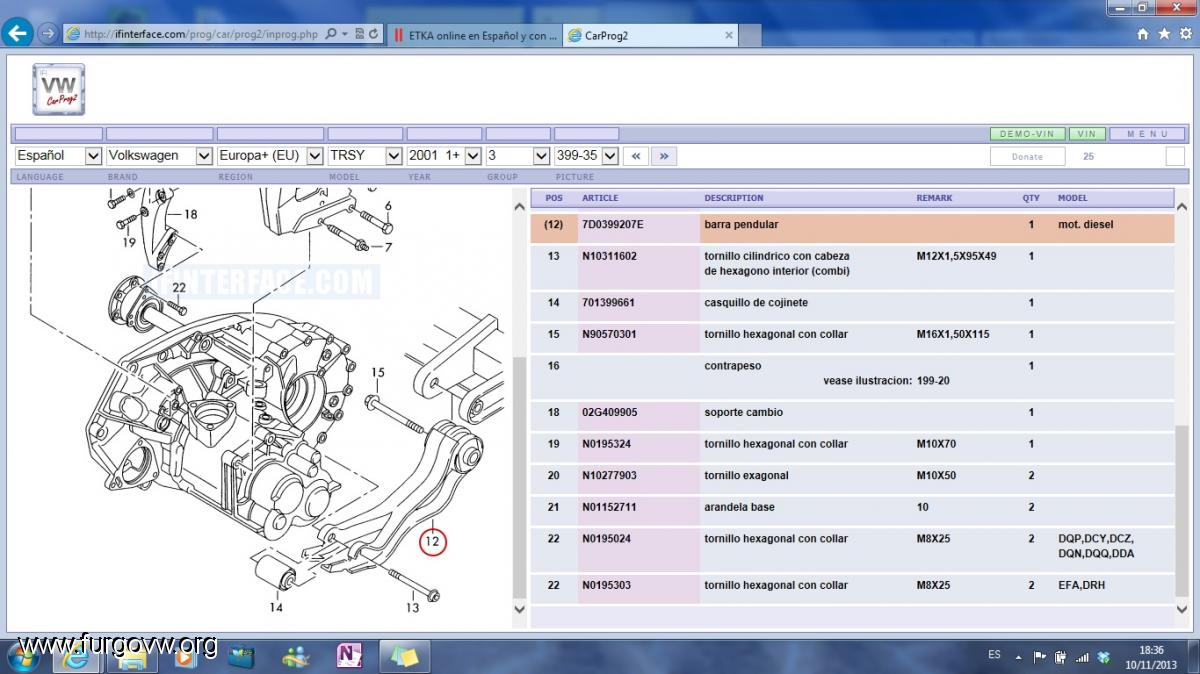Click article number 02G409905

pyautogui.click(x=609, y=412)
